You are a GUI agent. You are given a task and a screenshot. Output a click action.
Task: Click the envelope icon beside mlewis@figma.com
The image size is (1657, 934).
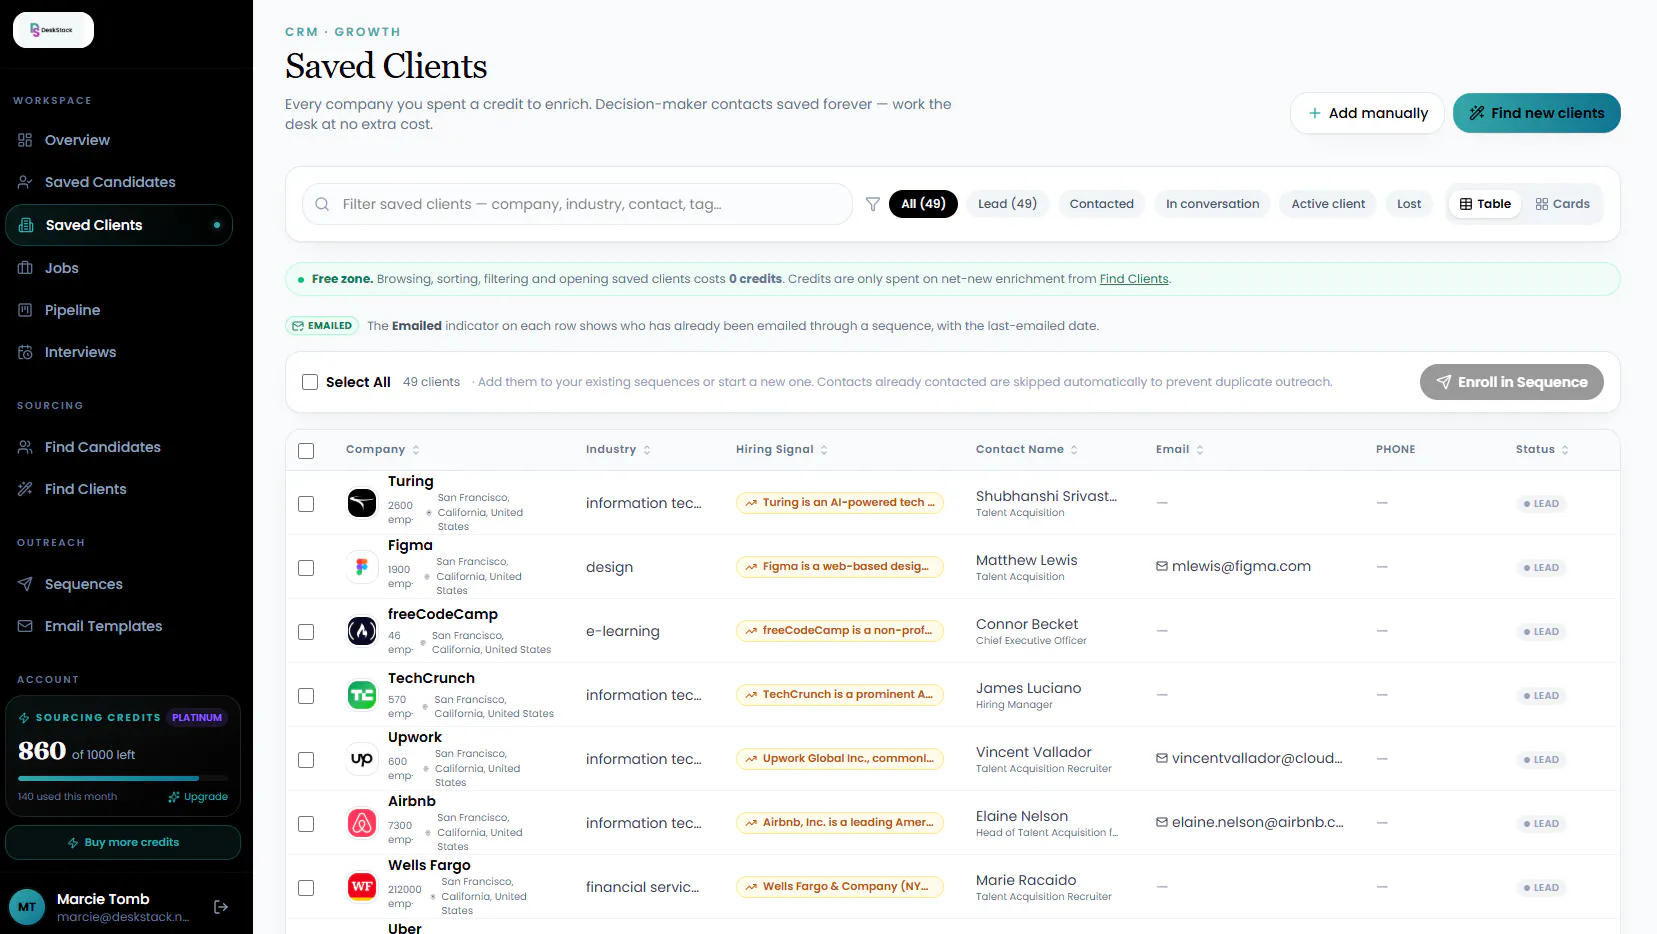pos(1162,566)
